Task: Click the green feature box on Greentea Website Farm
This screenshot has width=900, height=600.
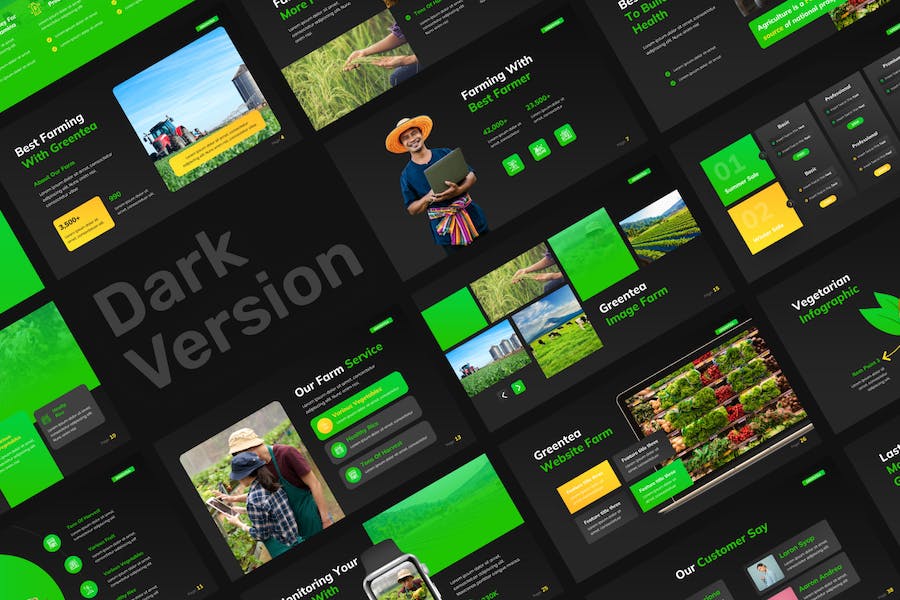Action: tap(661, 486)
